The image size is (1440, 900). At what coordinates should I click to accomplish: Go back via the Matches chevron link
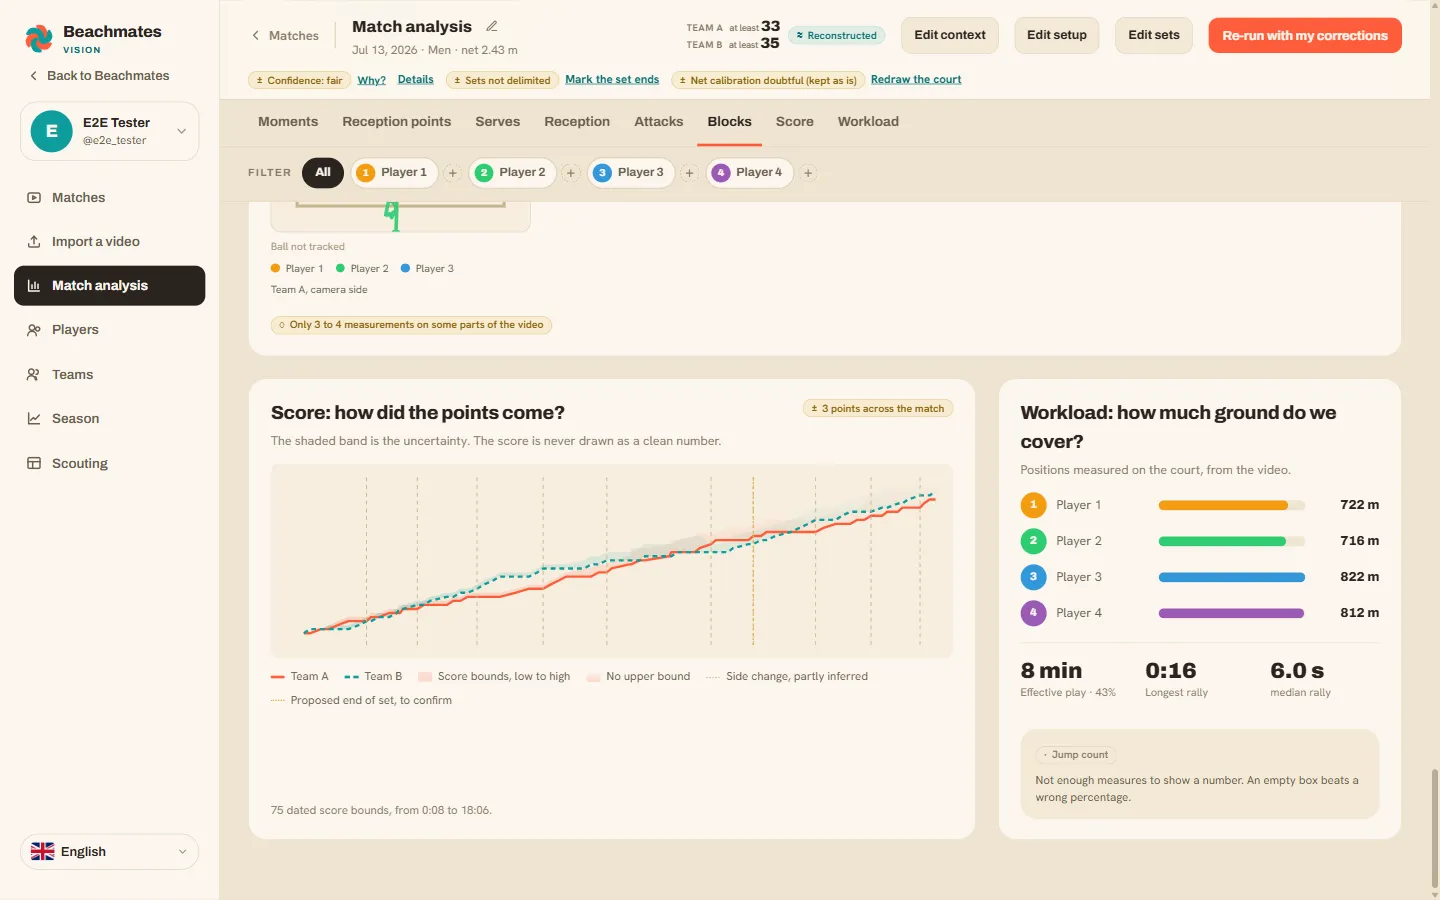point(285,36)
